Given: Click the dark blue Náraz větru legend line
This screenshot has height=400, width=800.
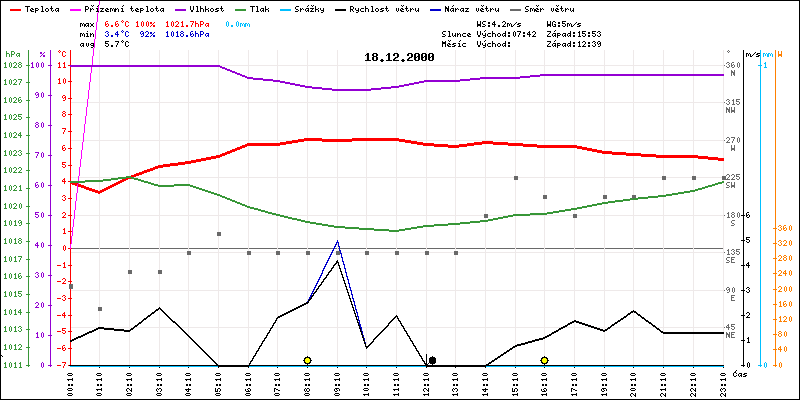Looking at the screenshot, I should pos(432,8).
